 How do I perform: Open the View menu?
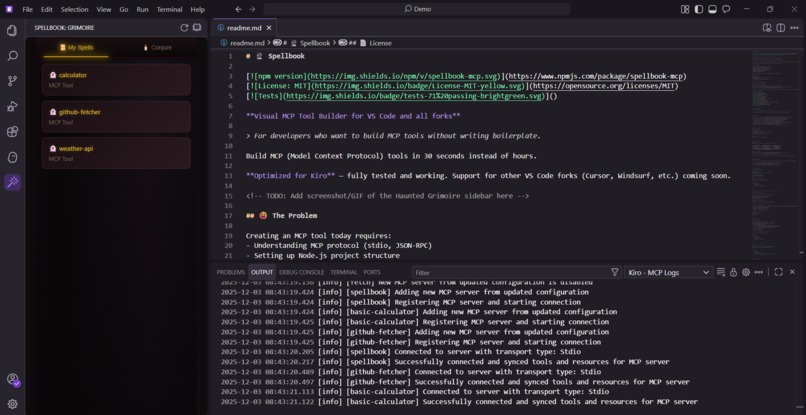tap(104, 9)
